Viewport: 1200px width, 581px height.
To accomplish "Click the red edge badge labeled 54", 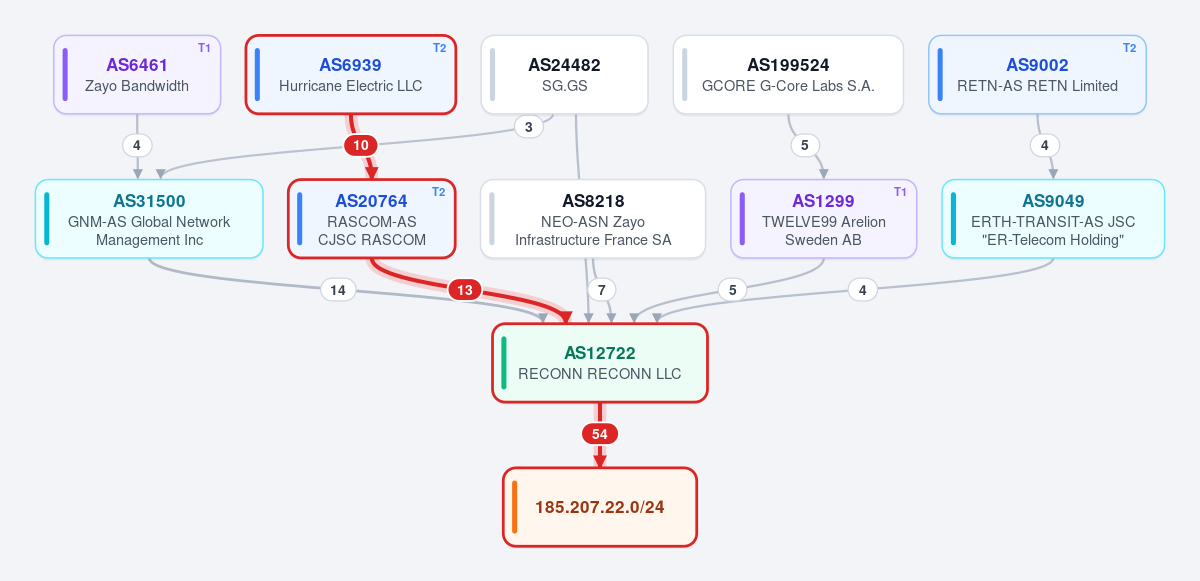I will pos(600,434).
